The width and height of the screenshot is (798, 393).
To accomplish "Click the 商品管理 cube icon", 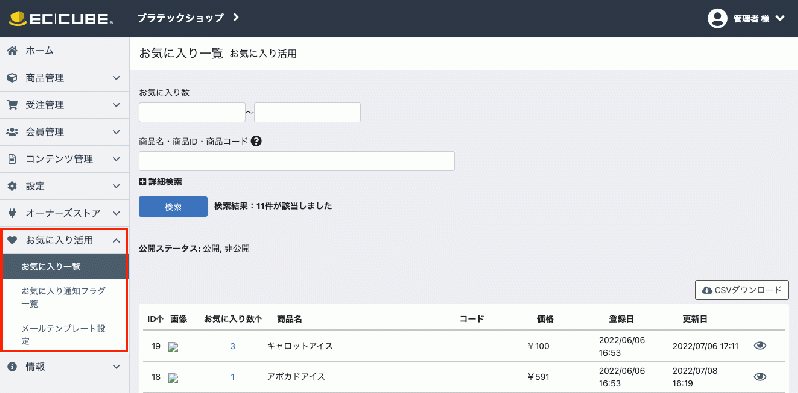I will click(13, 78).
